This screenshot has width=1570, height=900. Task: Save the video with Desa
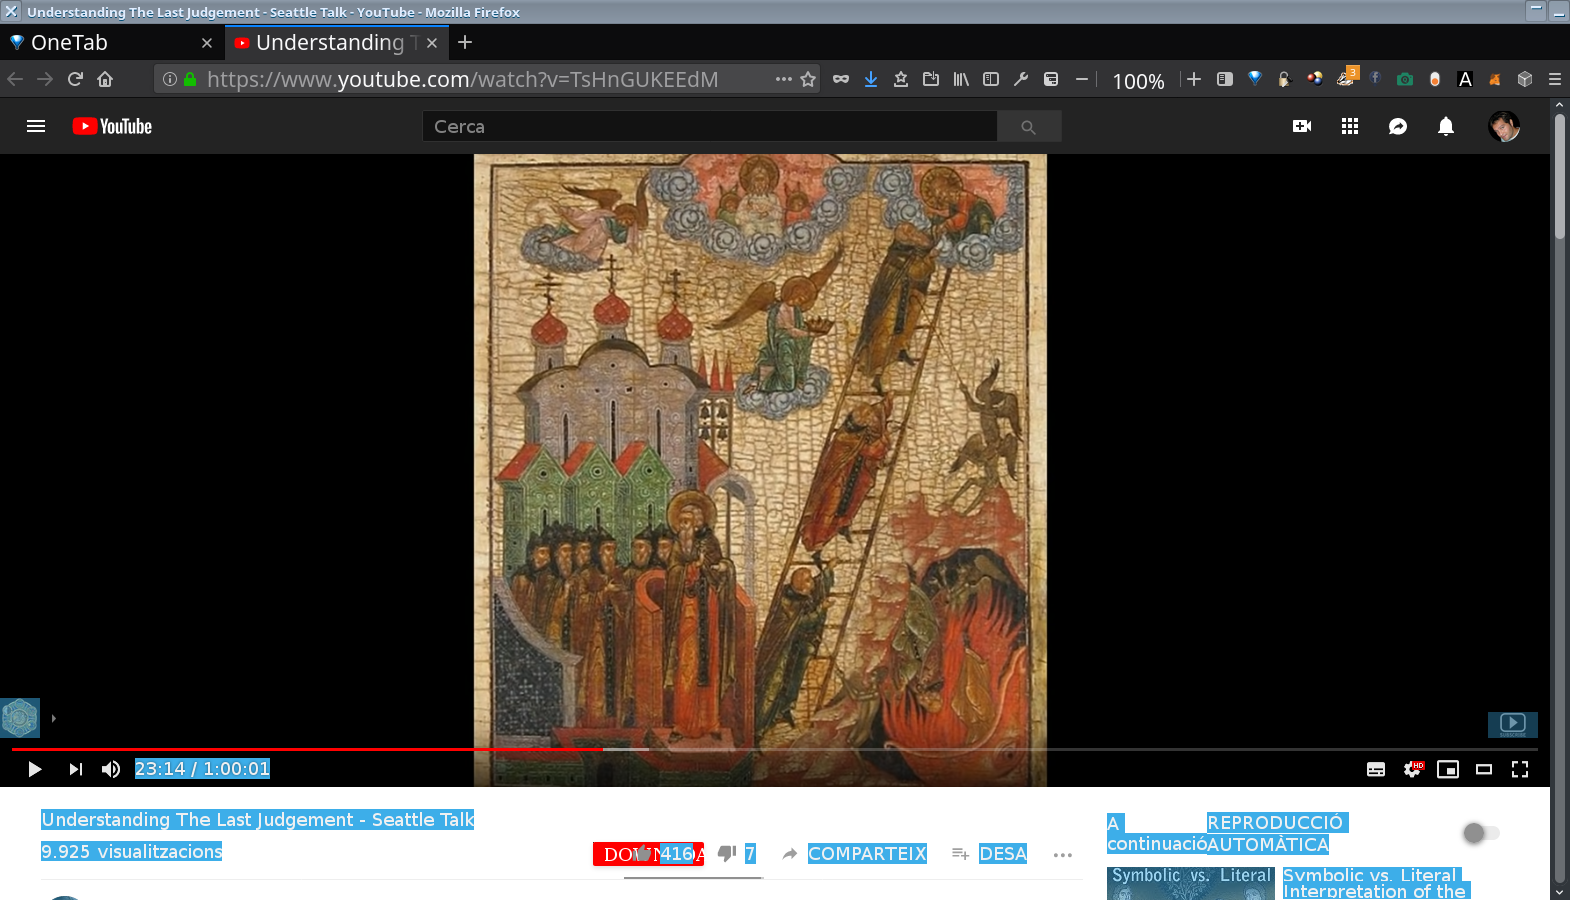tap(990, 853)
